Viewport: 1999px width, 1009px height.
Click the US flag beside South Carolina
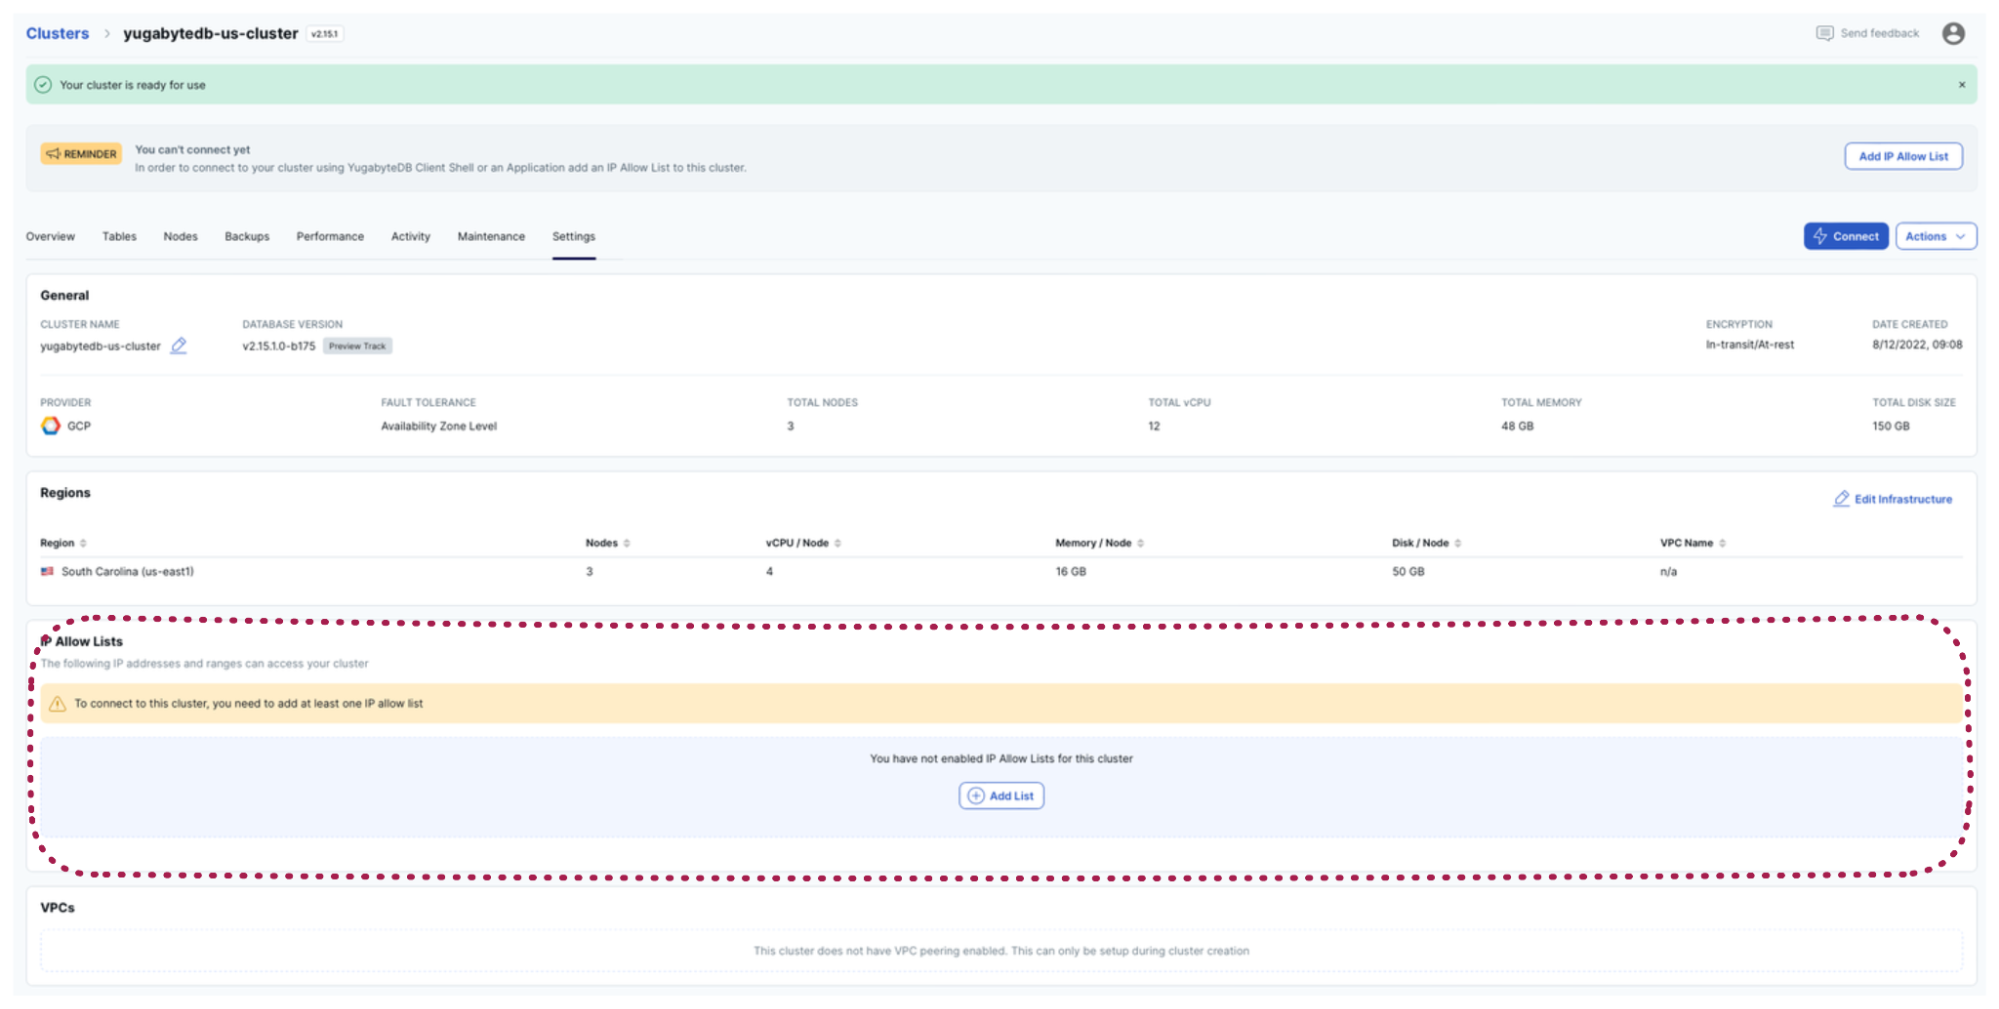tap(47, 571)
